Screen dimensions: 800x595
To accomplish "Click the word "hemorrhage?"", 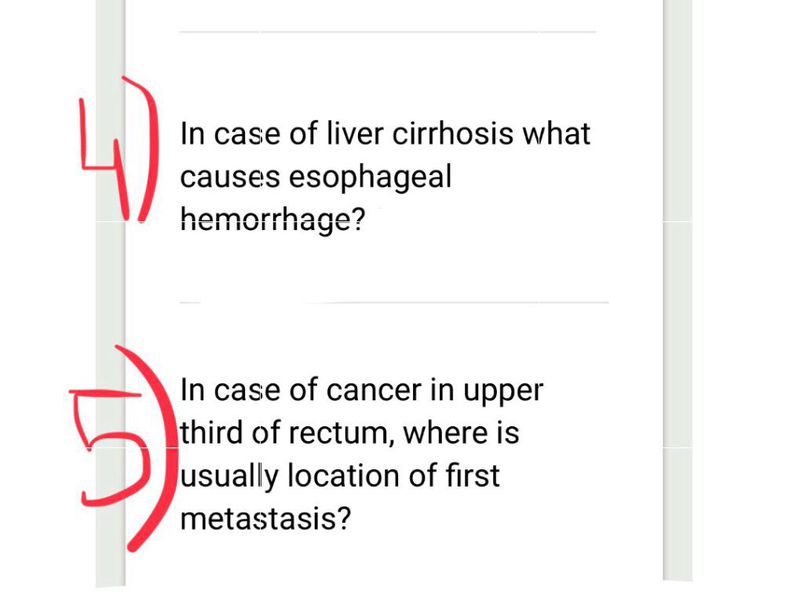I will (x=272, y=220).
